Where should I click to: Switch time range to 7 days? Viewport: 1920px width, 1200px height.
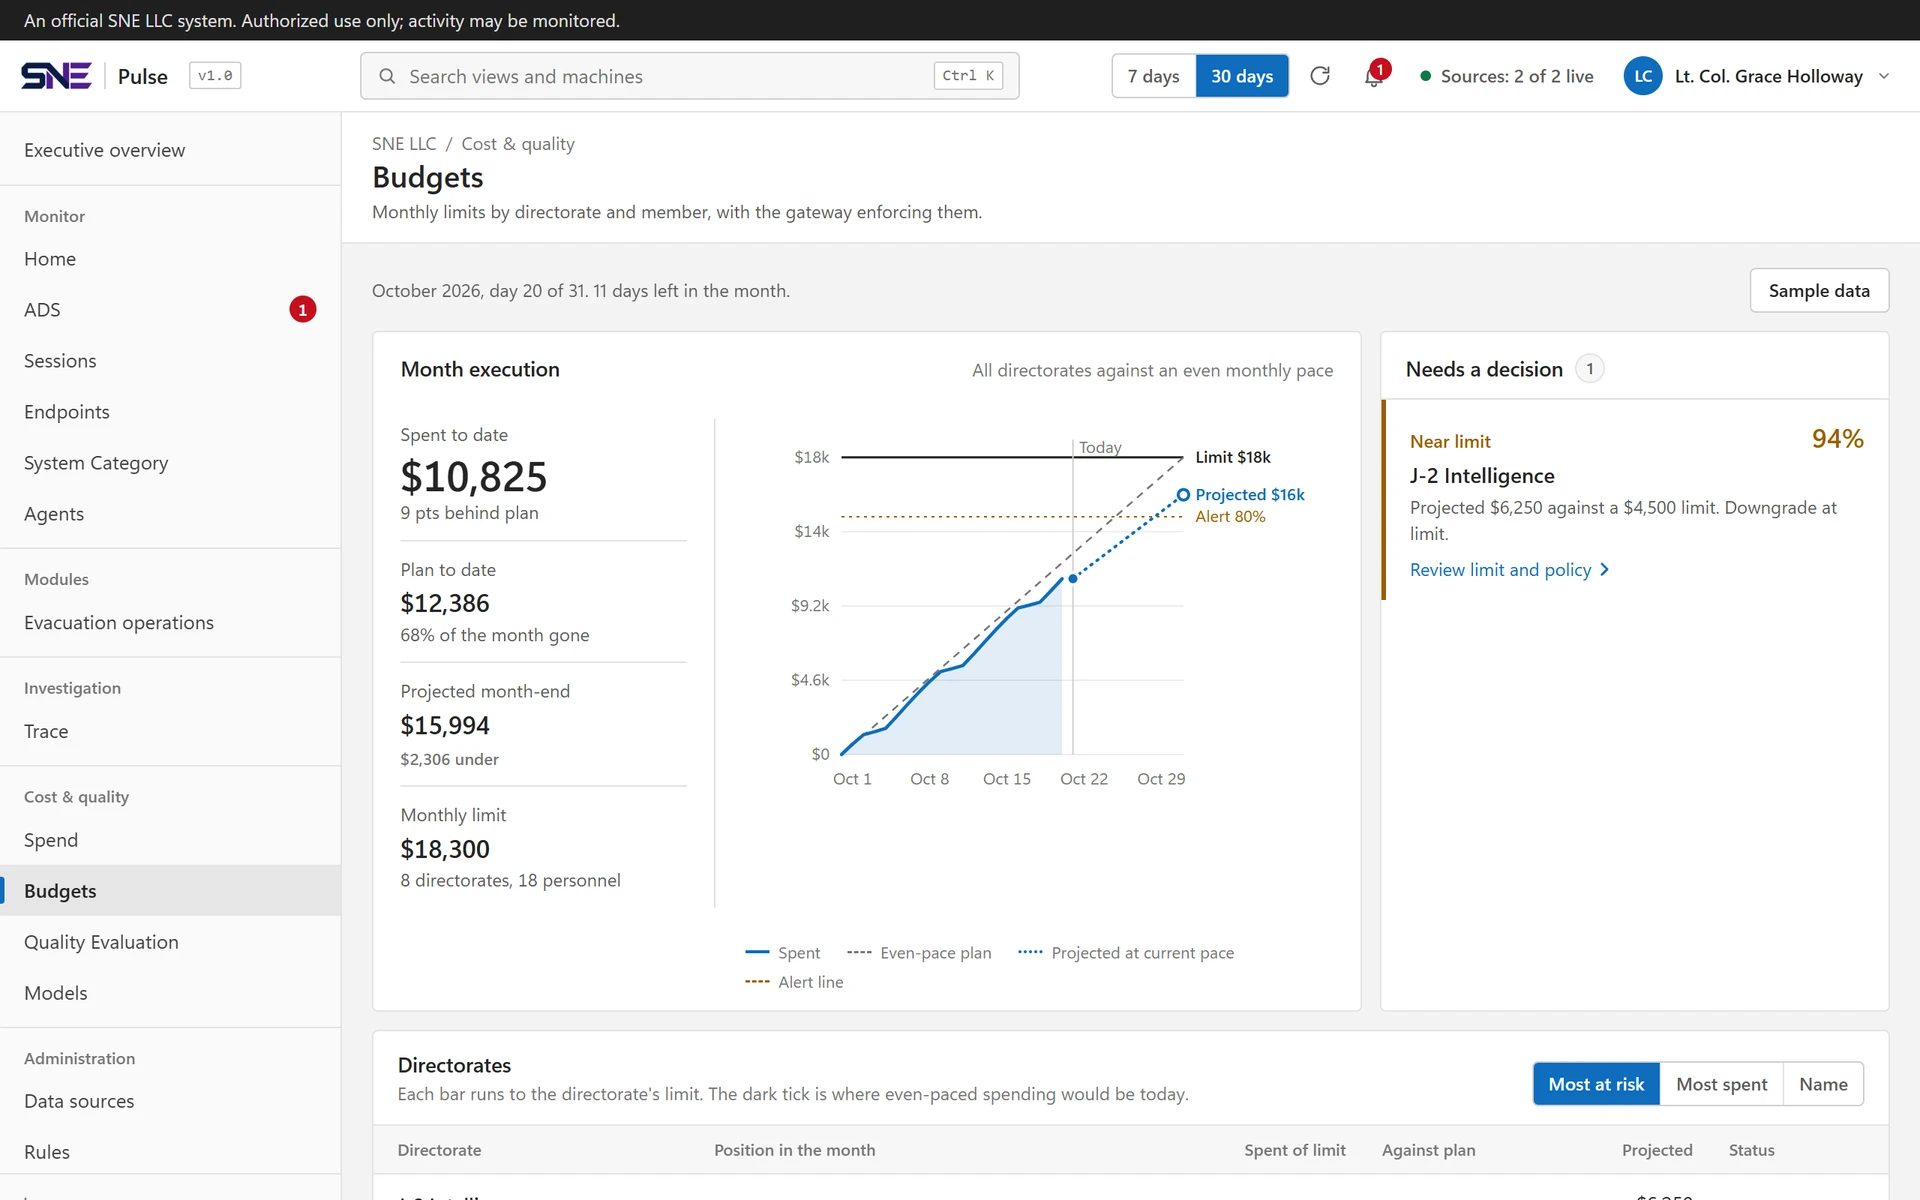(x=1154, y=76)
